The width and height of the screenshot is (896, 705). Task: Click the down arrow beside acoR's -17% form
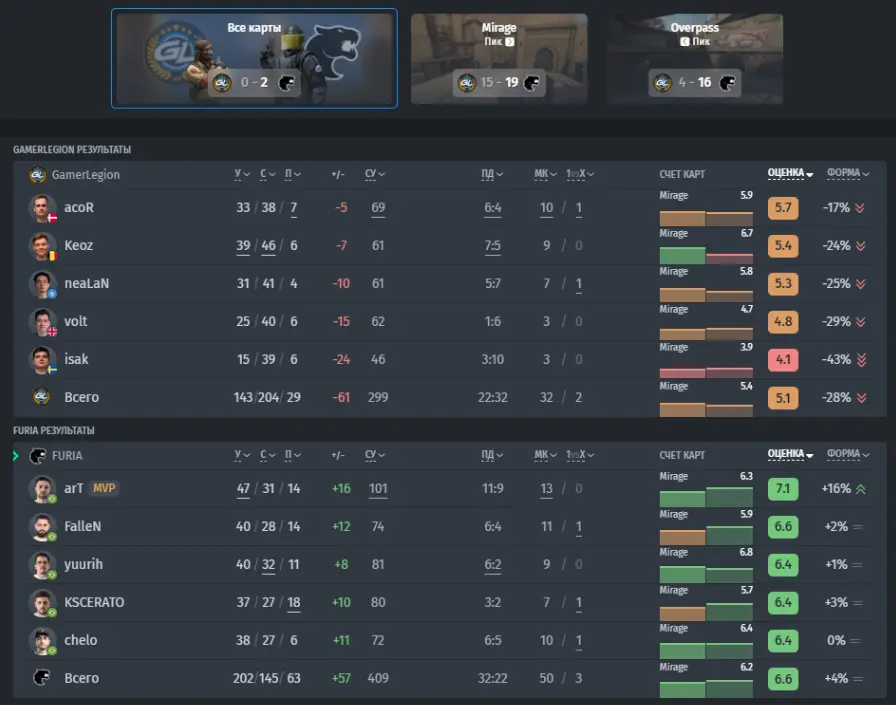point(860,208)
